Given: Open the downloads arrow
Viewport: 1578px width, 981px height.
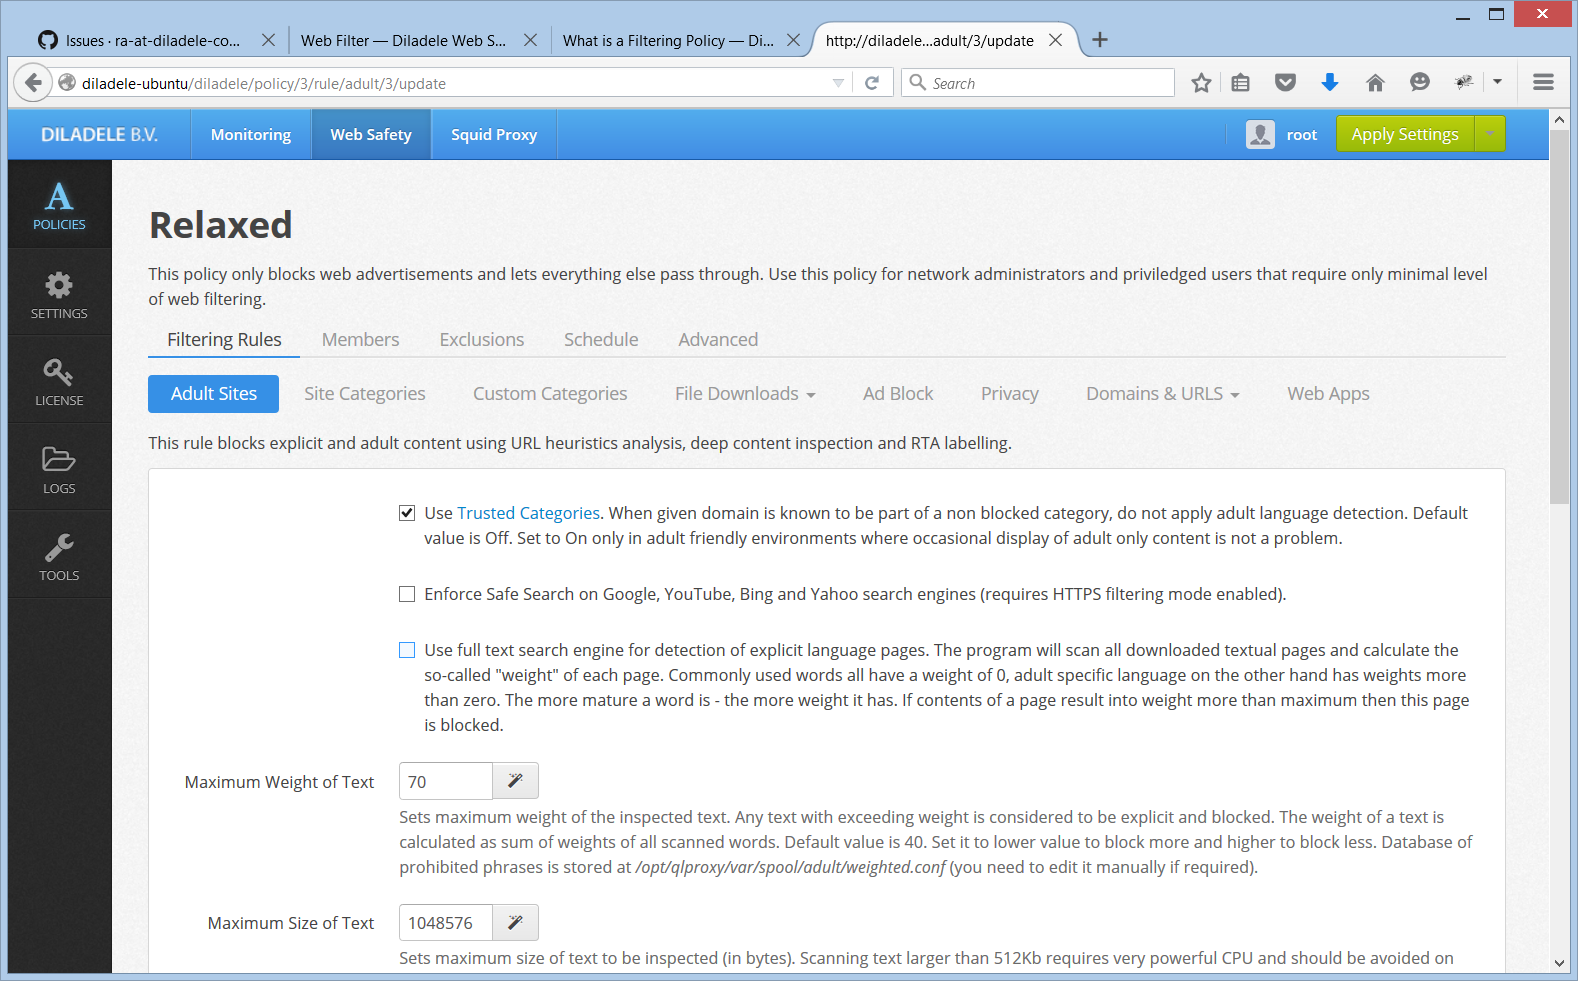Looking at the screenshot, I should [x=1330, y=83].
